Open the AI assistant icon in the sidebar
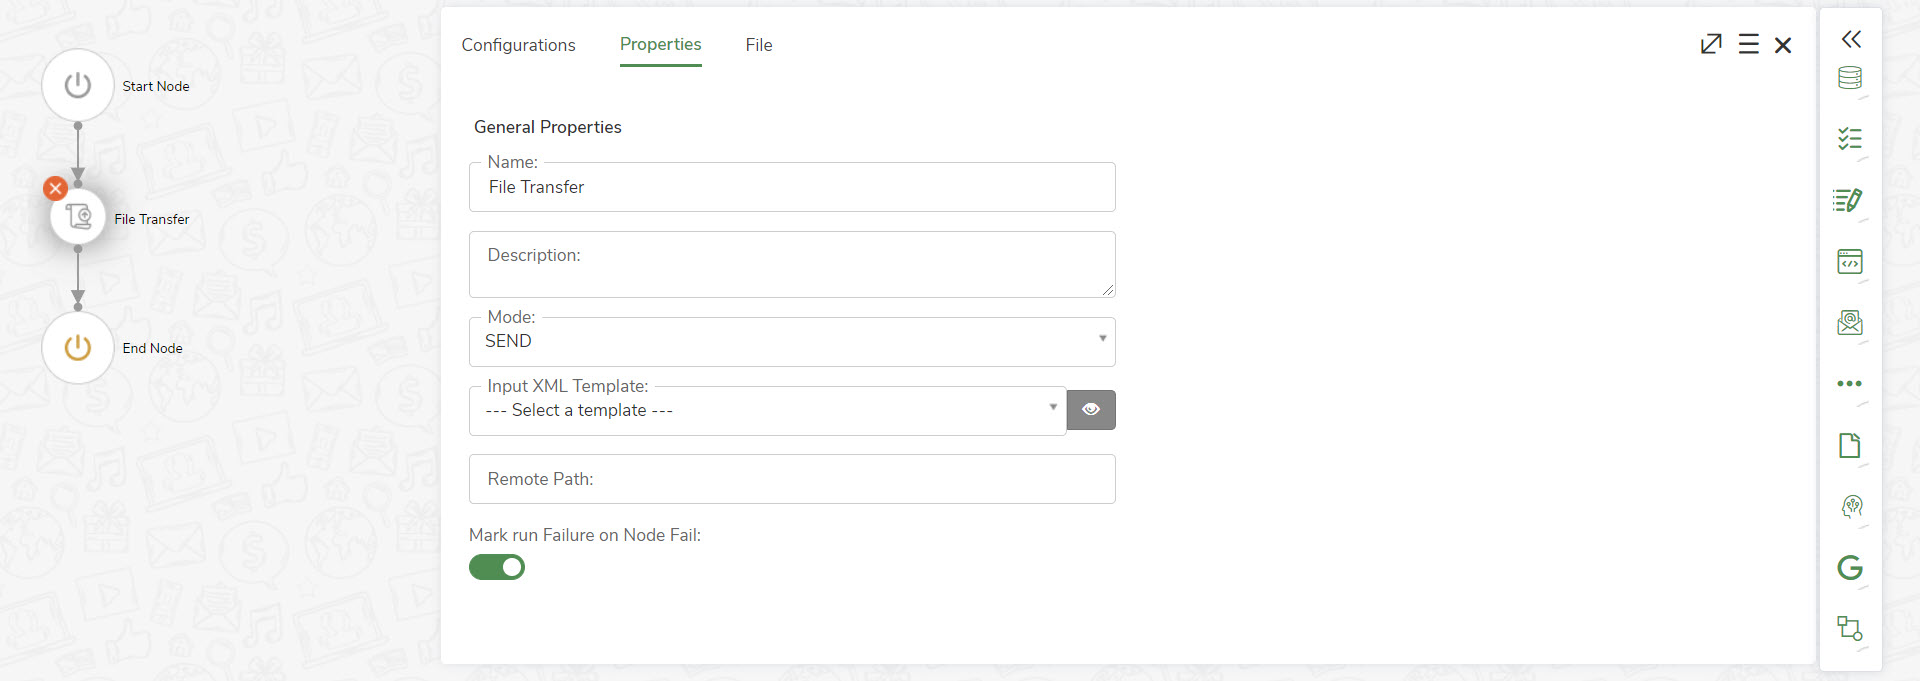The height and width of the screenshot is (681, 1920). [1851, 508]
